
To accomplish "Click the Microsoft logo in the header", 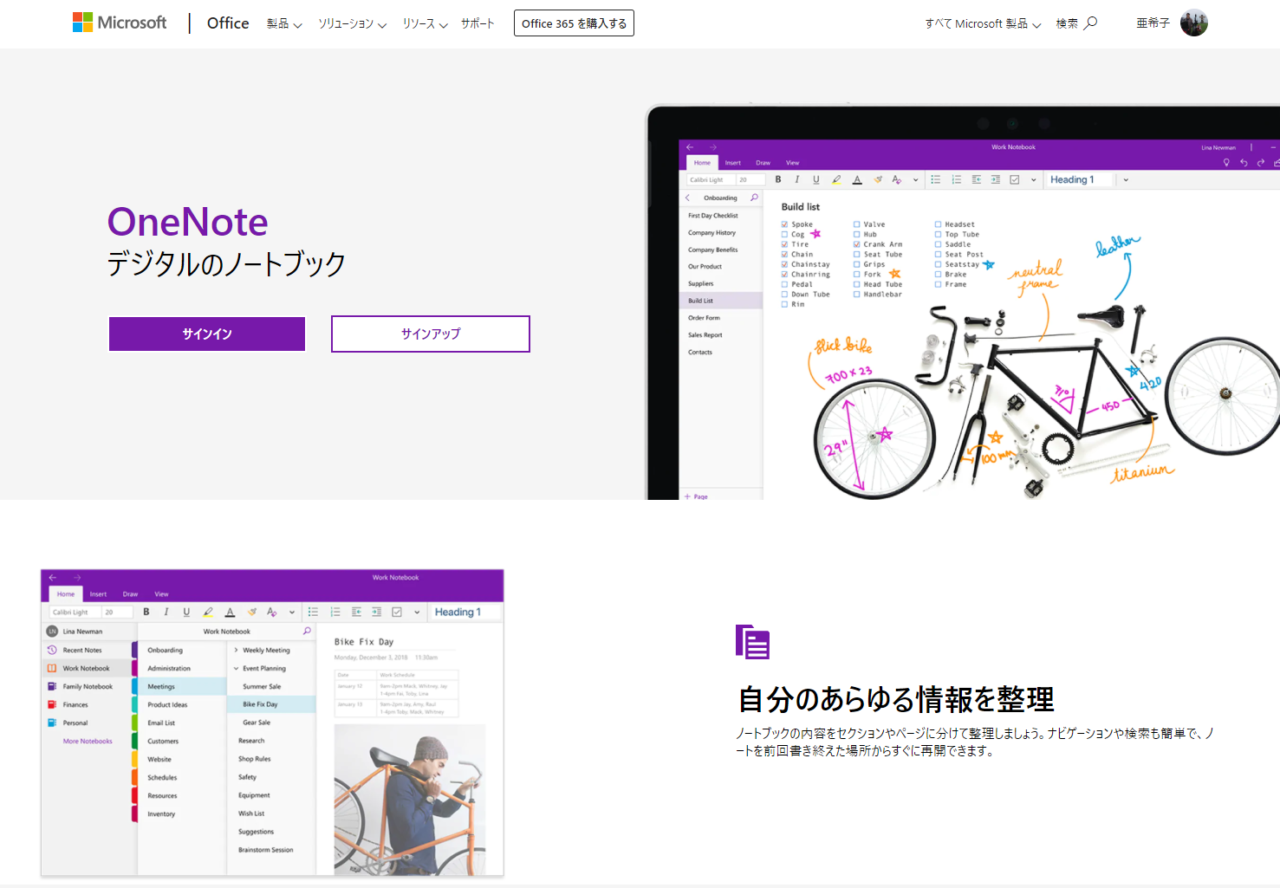I will coord(119,22).
